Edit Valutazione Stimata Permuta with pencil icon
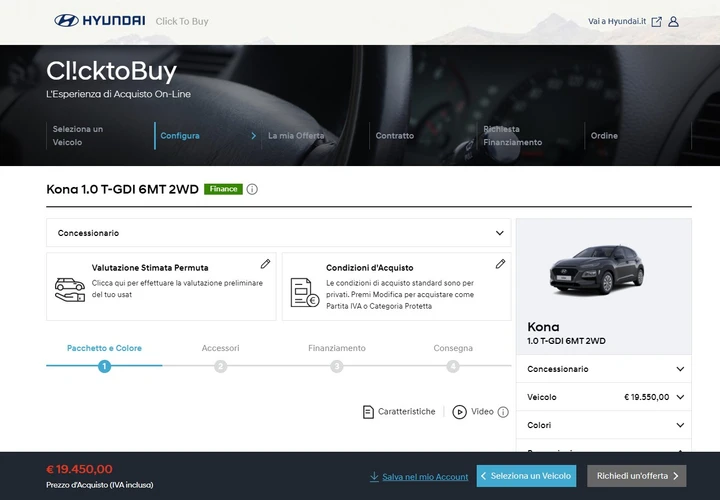Screen dimensions: 720x500 coord(265,264)
